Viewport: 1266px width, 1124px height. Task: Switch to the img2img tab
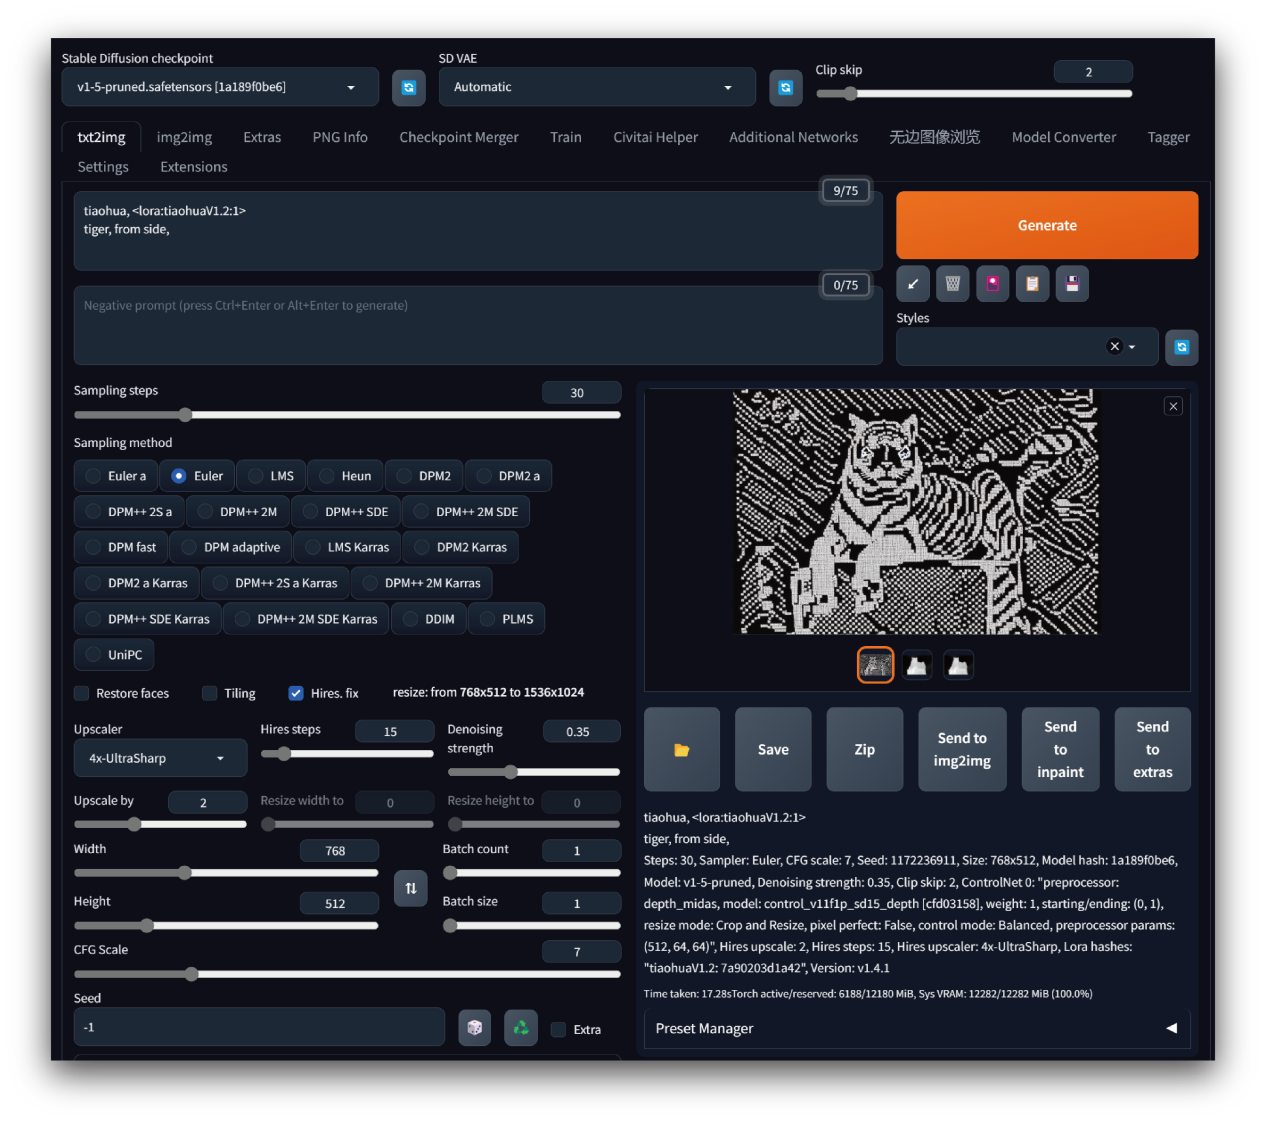click(184, 137)
